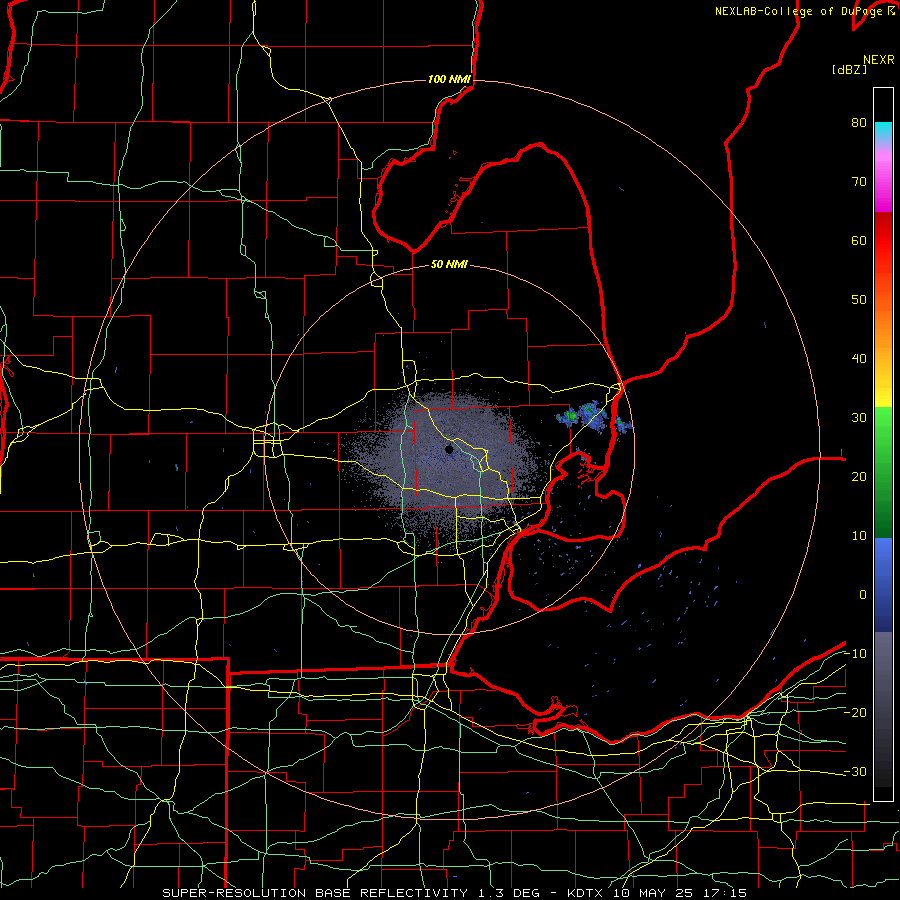The image size is (900, 900).
Task: Click the '100 NMI' range ring label
Action: 449,79
